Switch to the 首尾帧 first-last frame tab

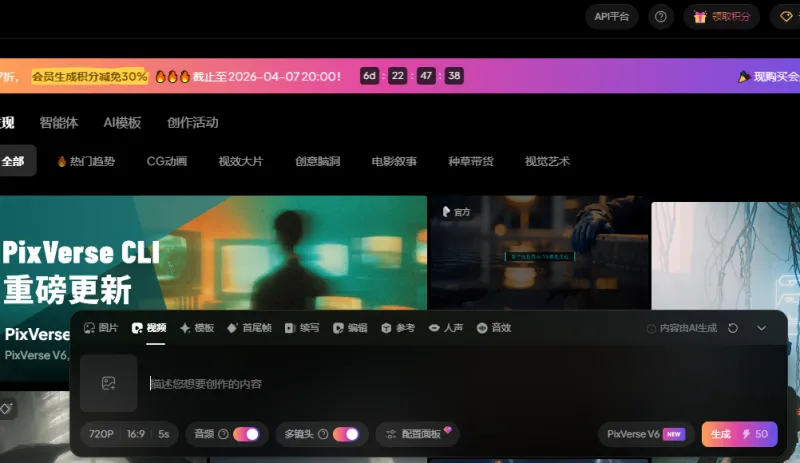coord(249,328)
